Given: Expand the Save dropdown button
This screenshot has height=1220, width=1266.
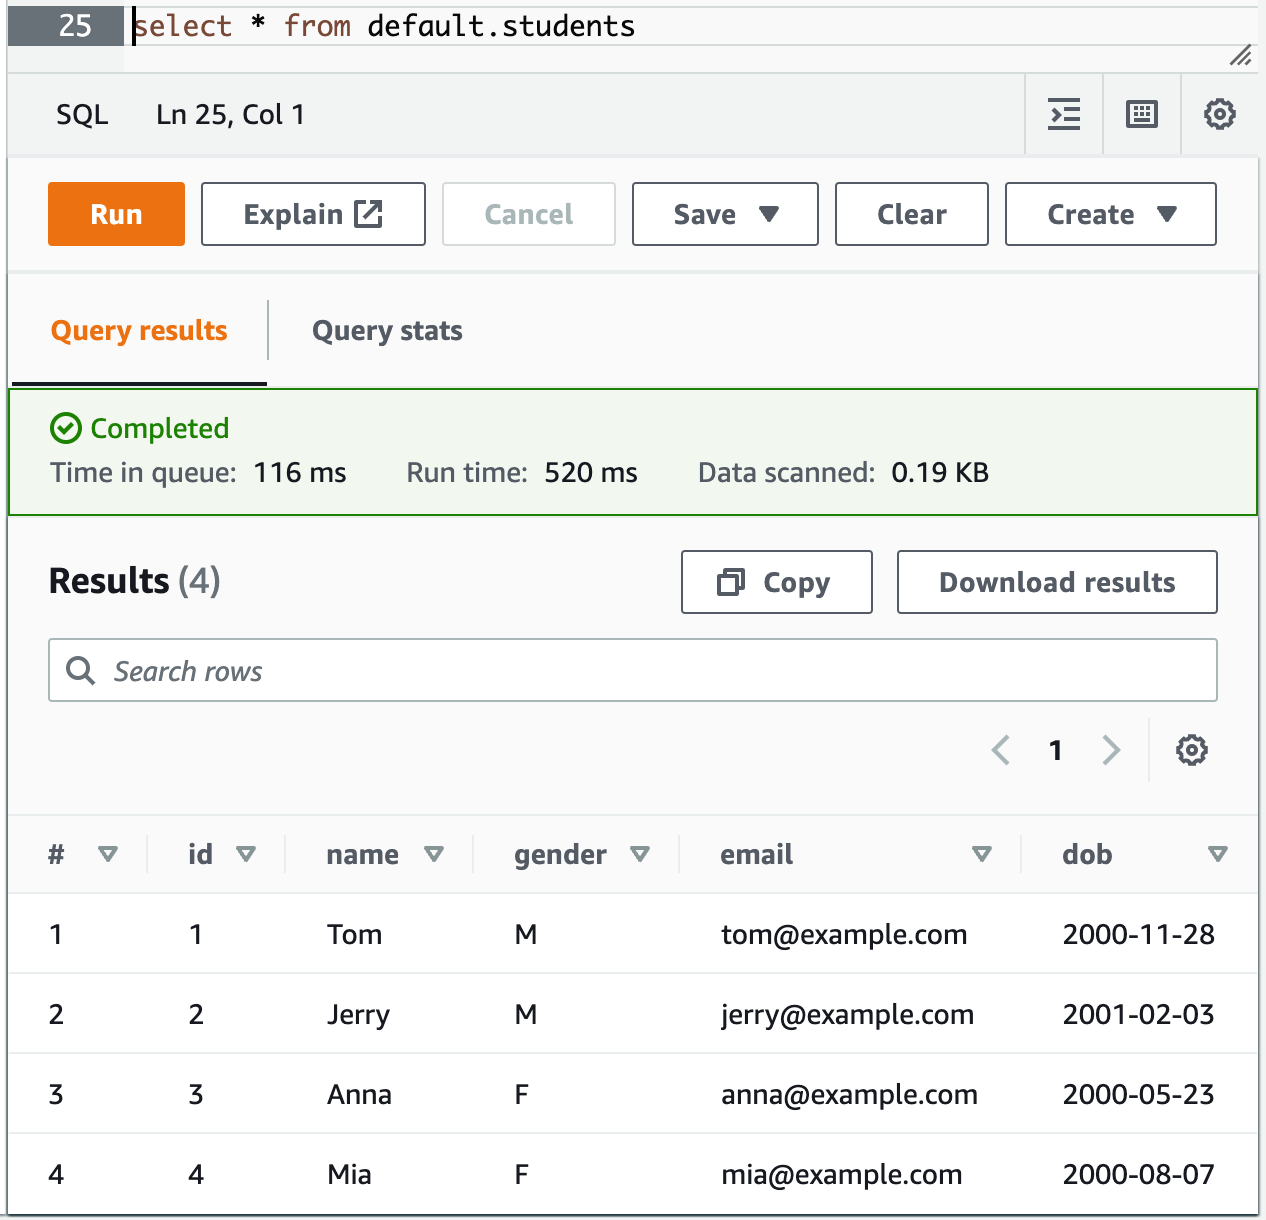Looking at the screenshot, I should coord(725,214).
